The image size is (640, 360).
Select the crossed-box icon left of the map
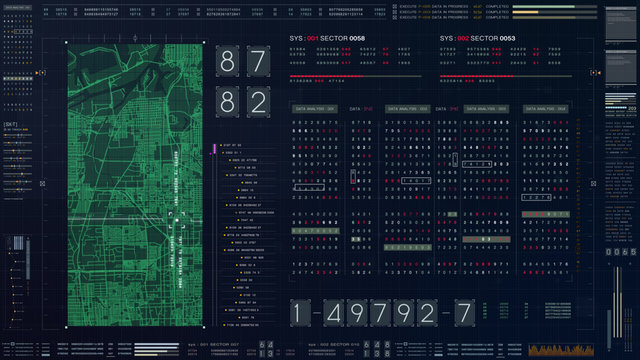pyautogui.click(x=42, y=184)
